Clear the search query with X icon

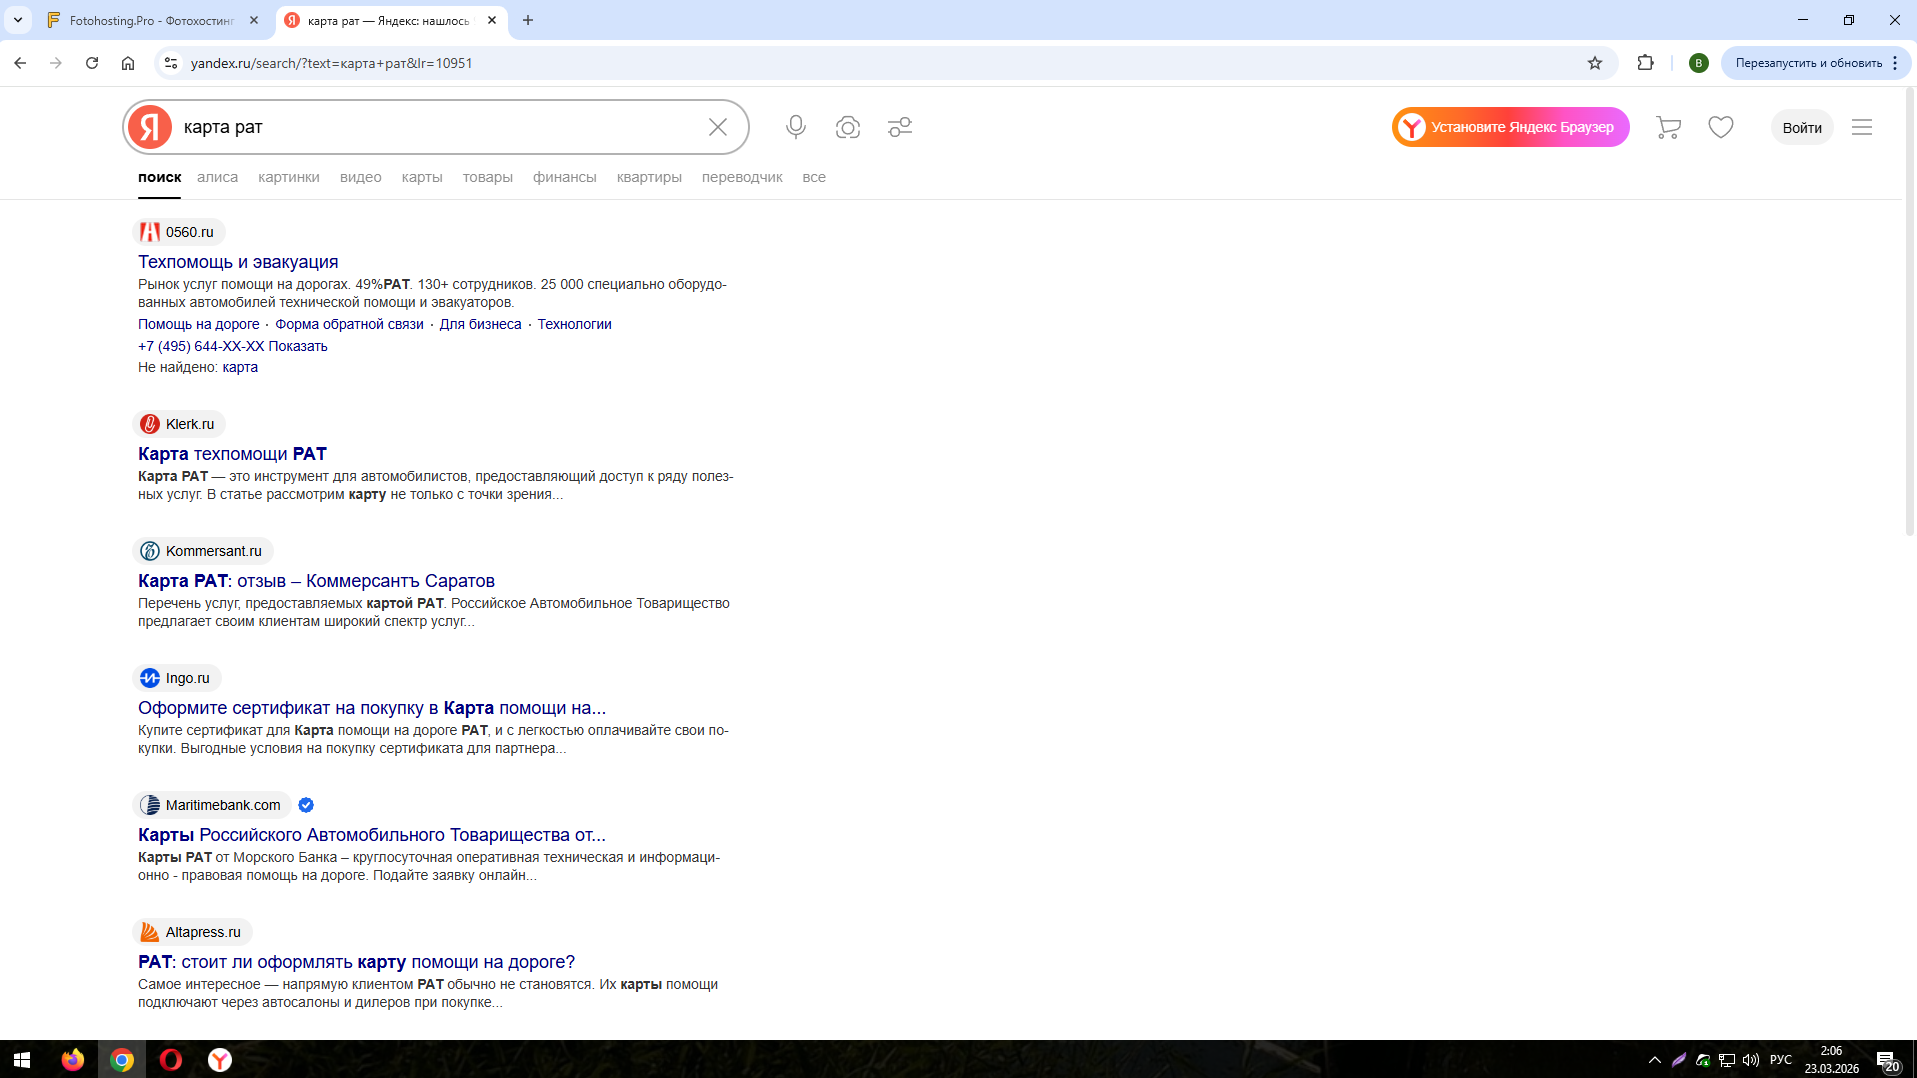[718, 127]
